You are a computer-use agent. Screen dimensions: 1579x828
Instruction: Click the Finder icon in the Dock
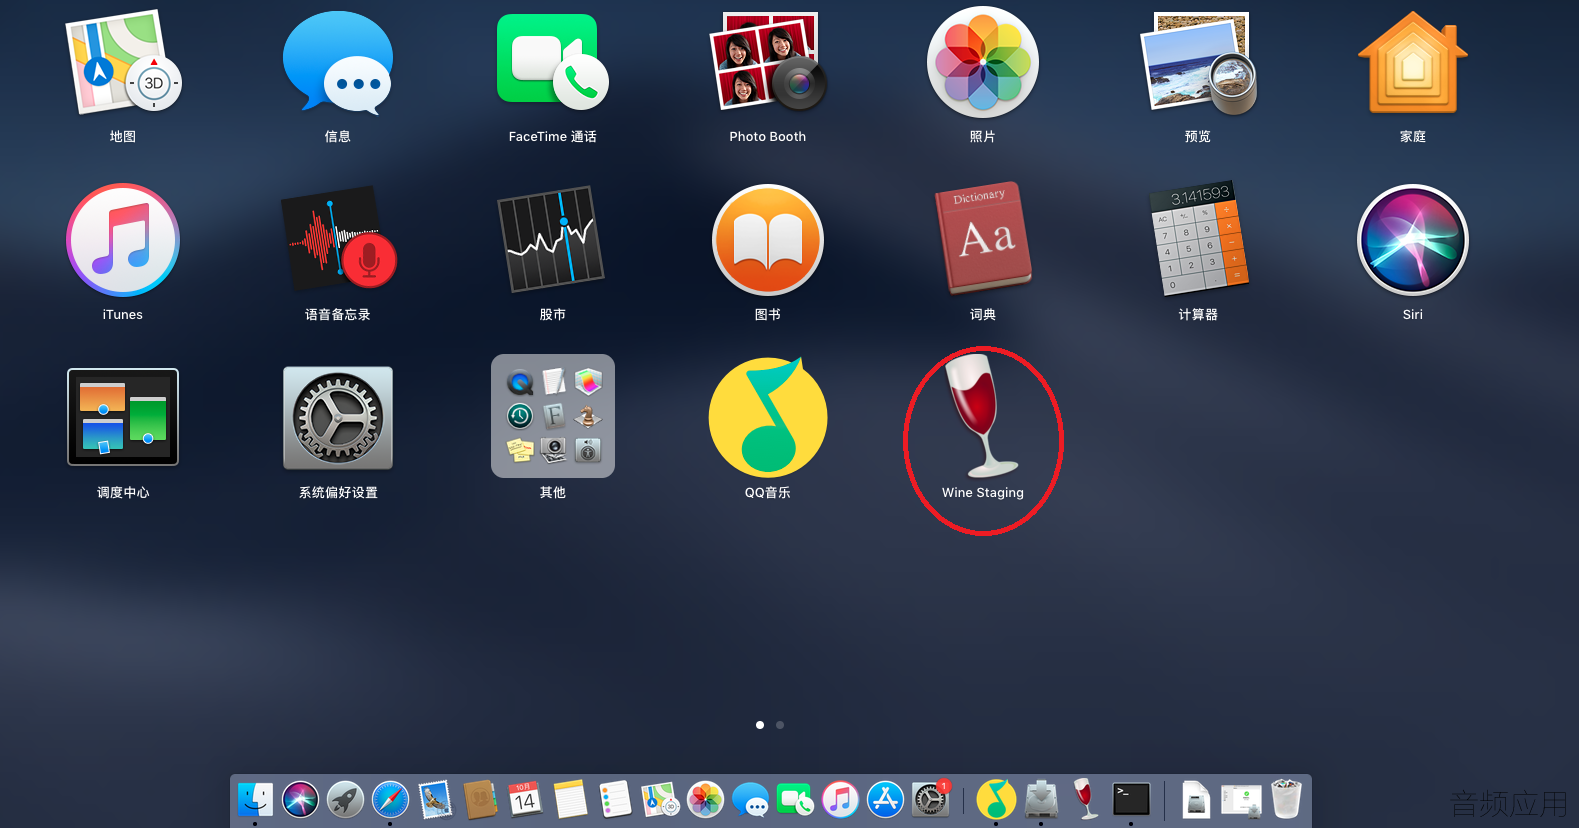pyautogui.click(x=255, y=800)
